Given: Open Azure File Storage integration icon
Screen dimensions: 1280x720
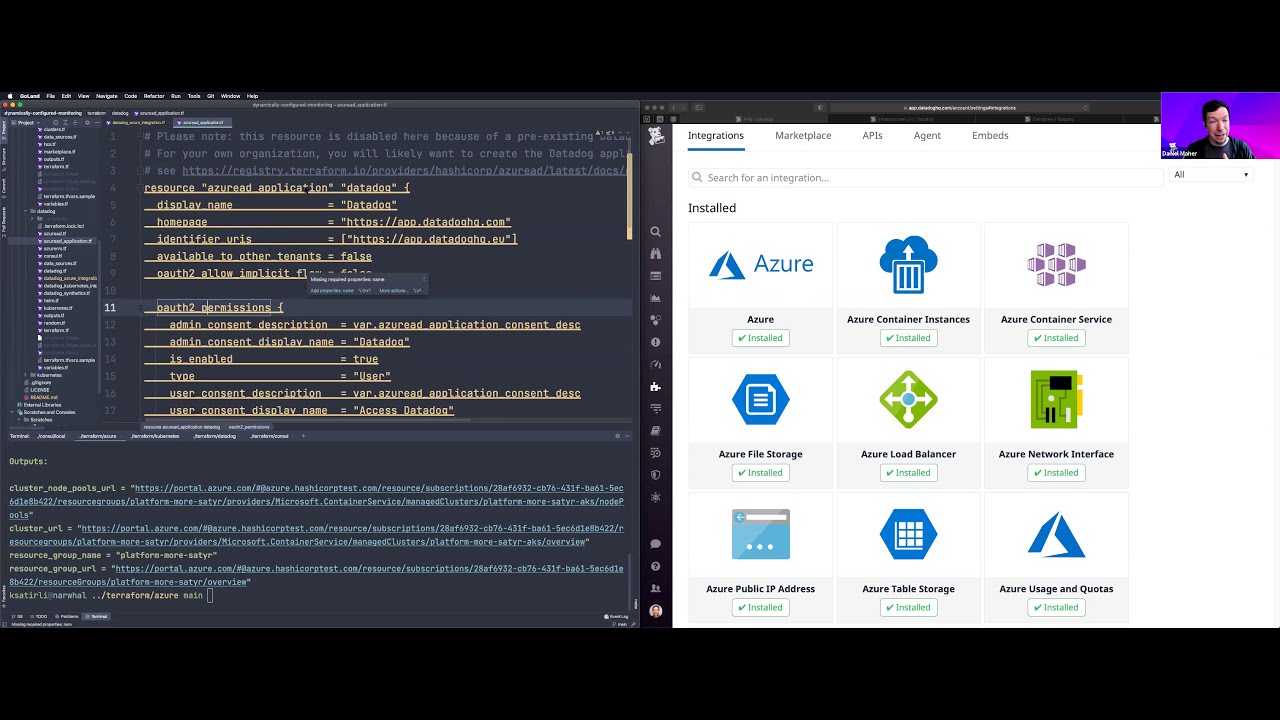Looking at the screenshot, I should coord(760,399).
